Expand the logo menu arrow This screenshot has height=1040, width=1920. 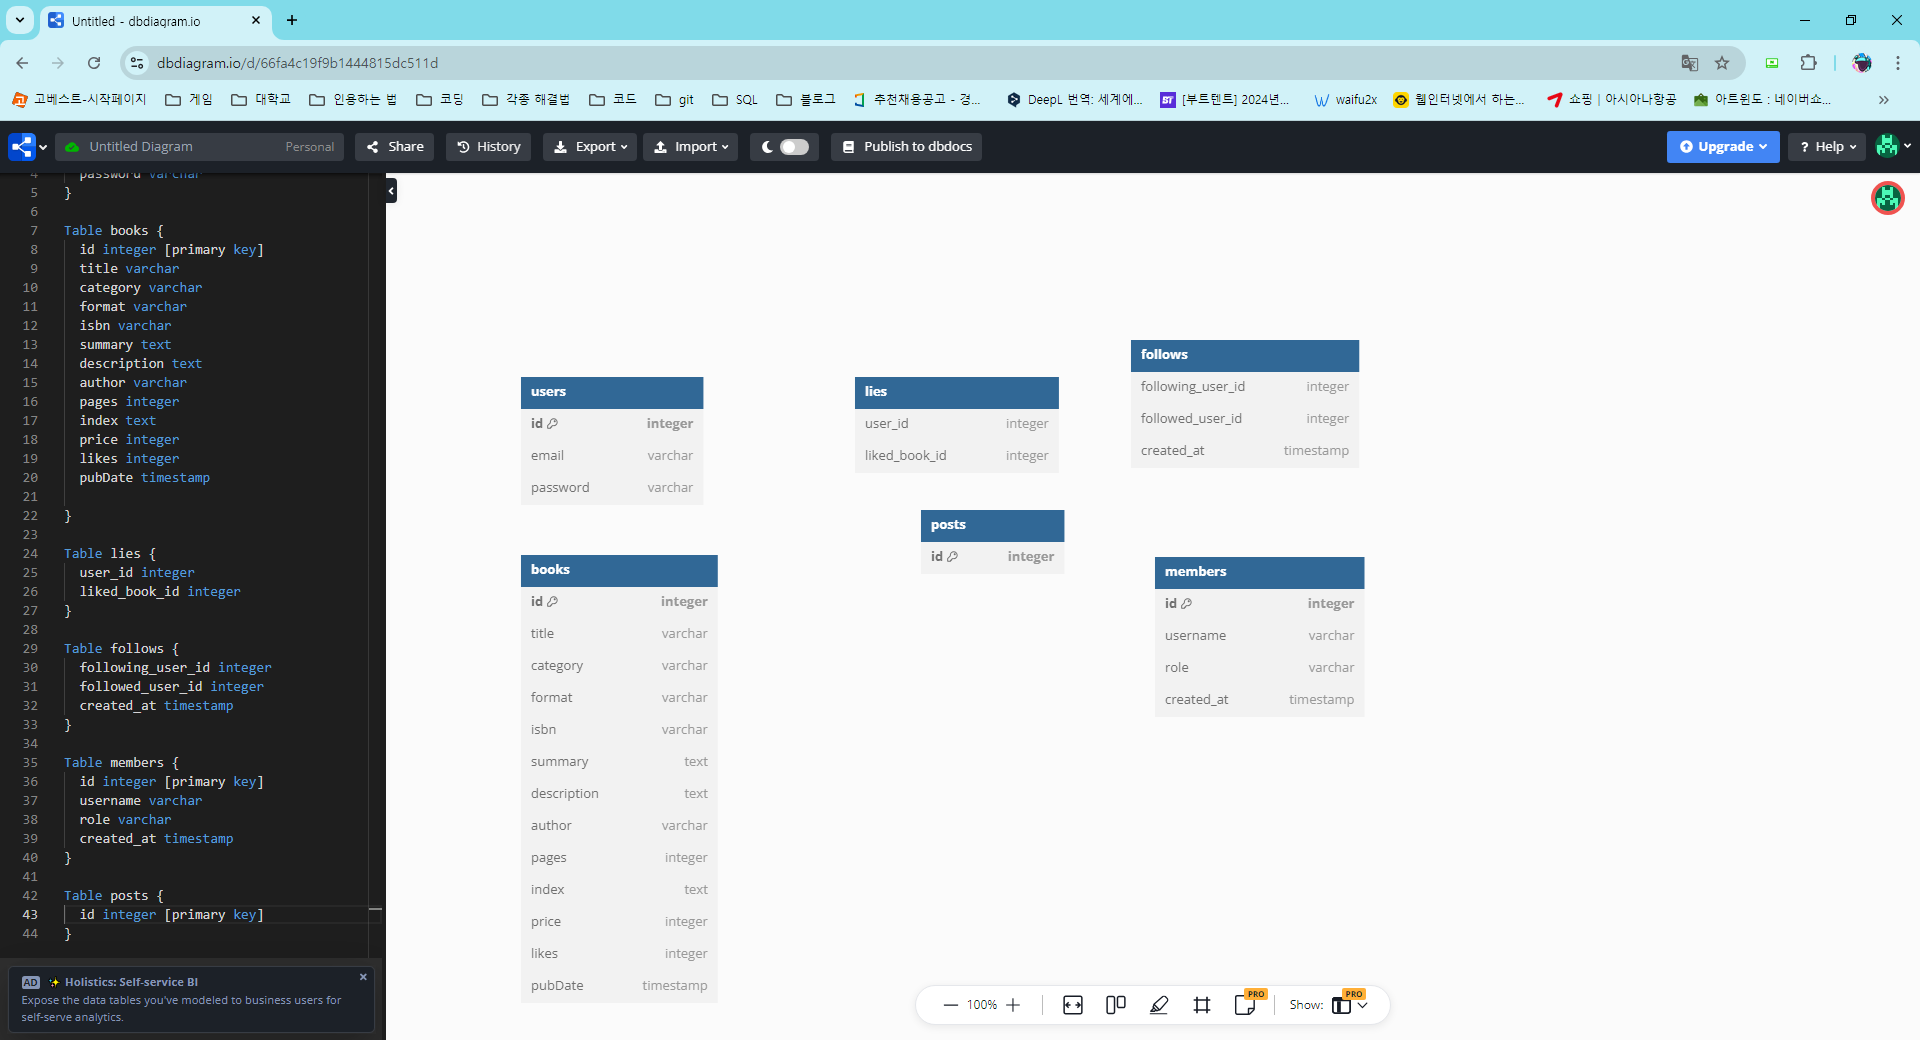[43, 147]
